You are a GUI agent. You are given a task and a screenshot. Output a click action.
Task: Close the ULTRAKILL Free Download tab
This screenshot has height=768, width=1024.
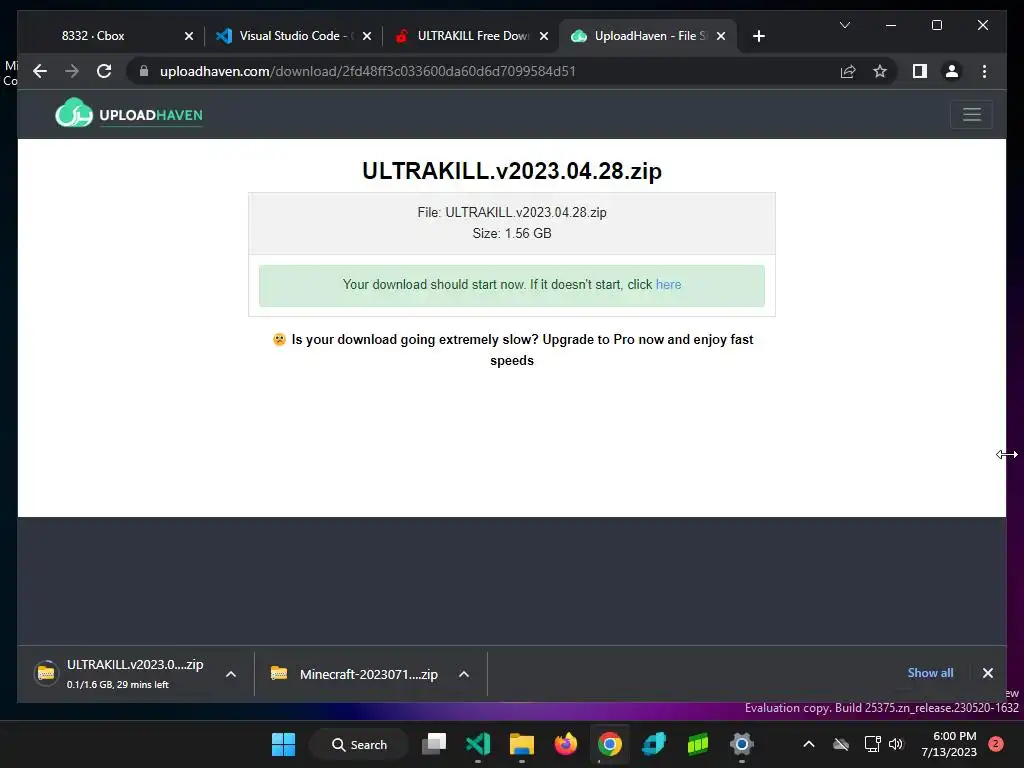544,36
